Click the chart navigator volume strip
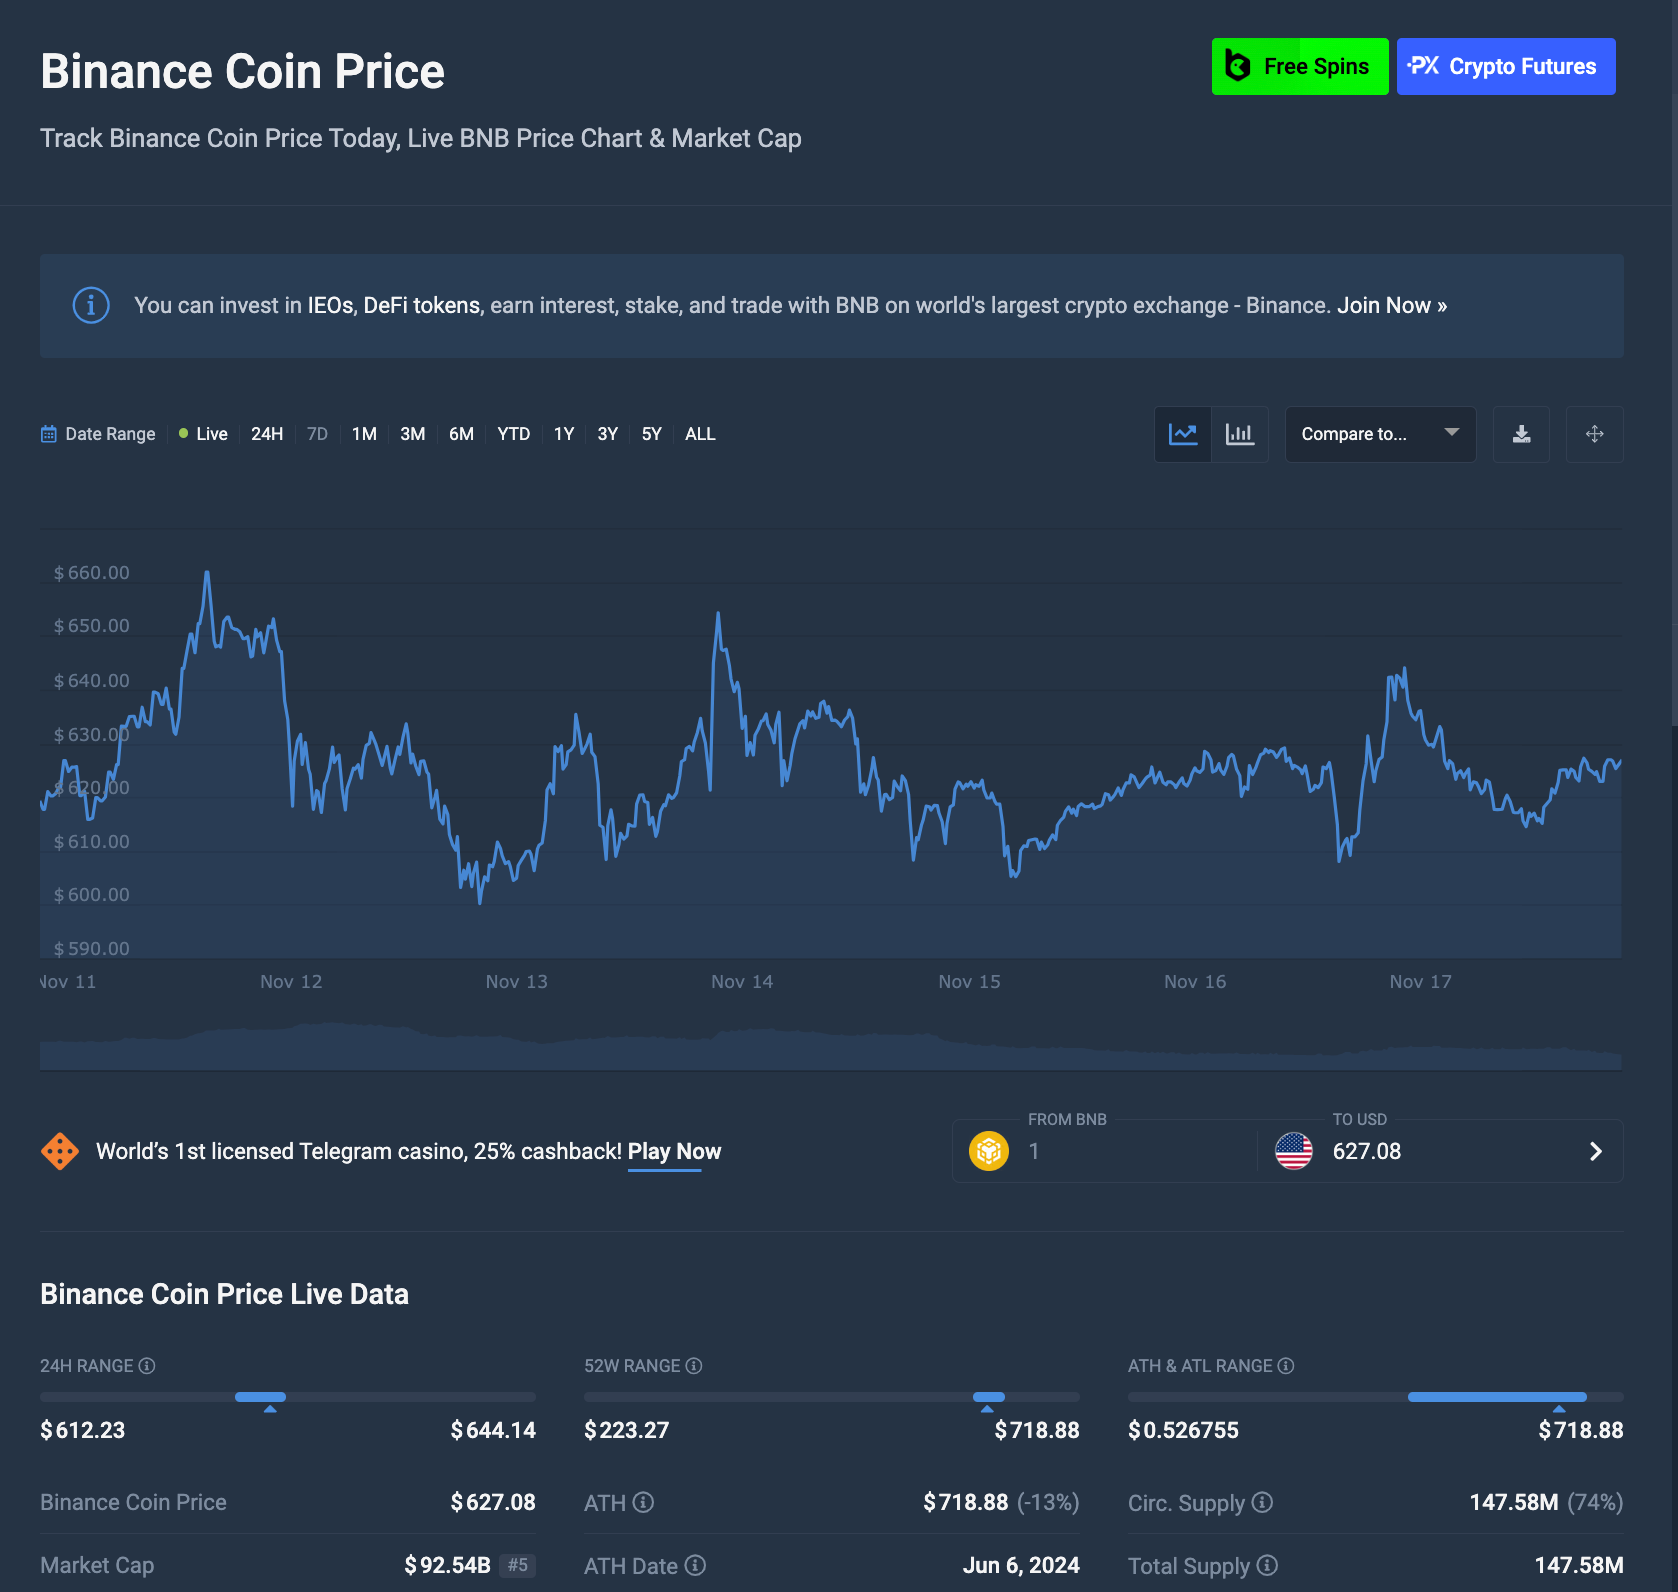This screenshot has width=1678, height=1592. click(x=831, y=1046)
